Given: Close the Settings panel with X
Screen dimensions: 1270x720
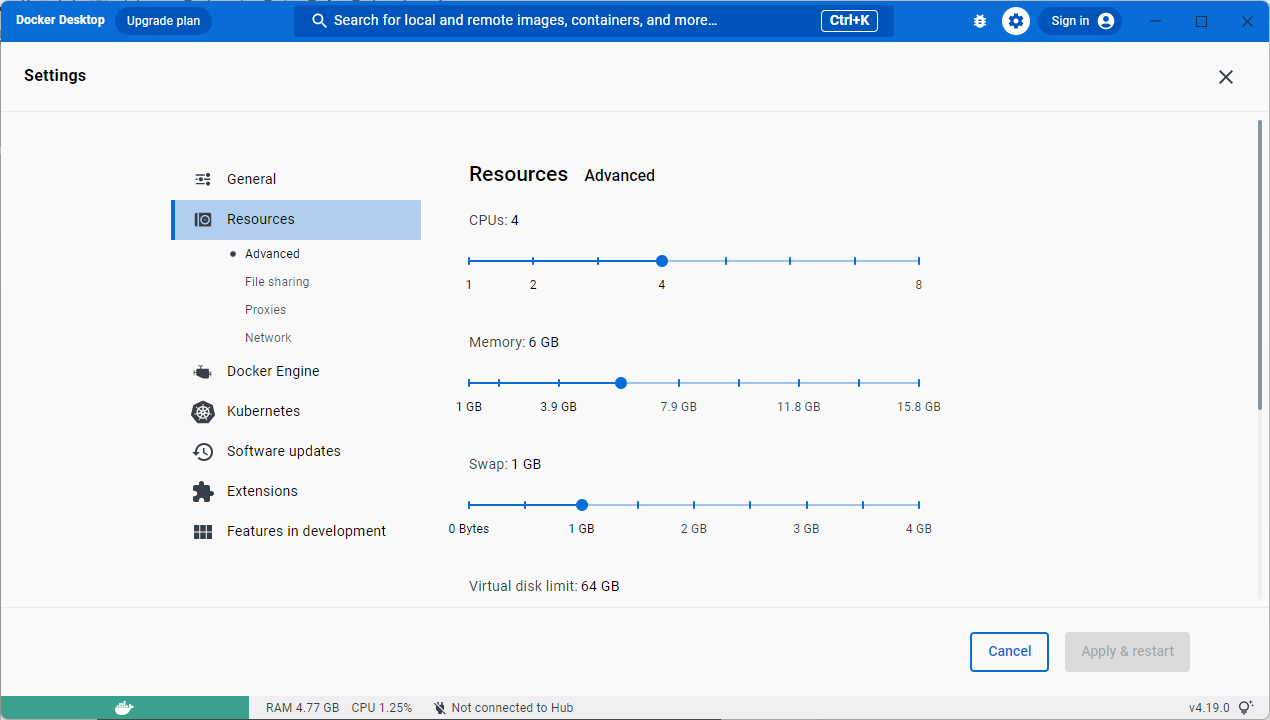Looking at the screenshot, I should tap(1225, 77).
